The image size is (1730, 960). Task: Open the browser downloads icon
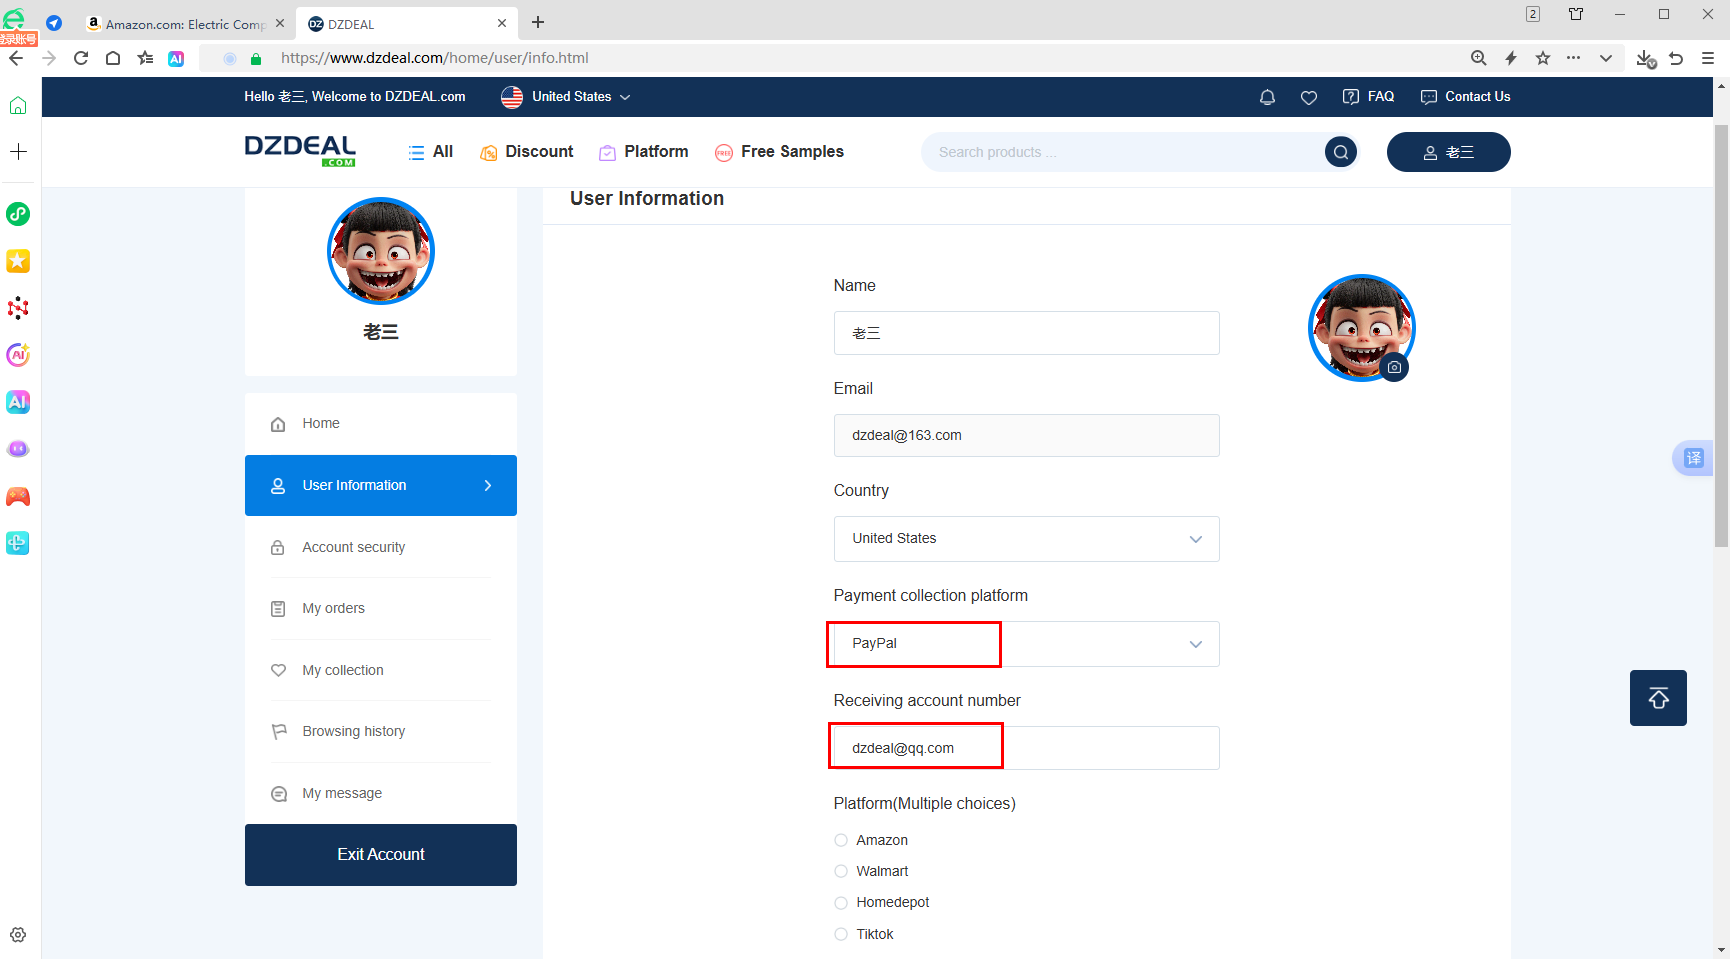[1646, 59]
